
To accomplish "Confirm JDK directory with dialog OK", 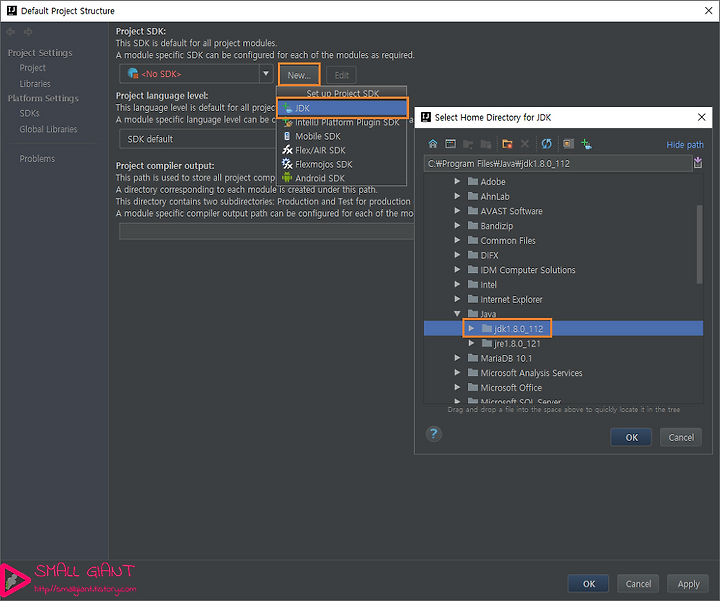I will click(631, 437).
